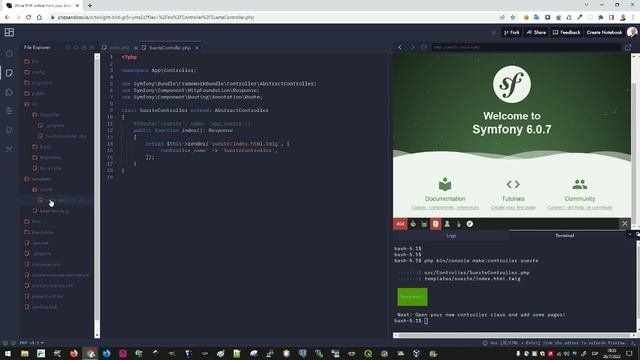Open Windows Start button on taskbar

(7, 353)
